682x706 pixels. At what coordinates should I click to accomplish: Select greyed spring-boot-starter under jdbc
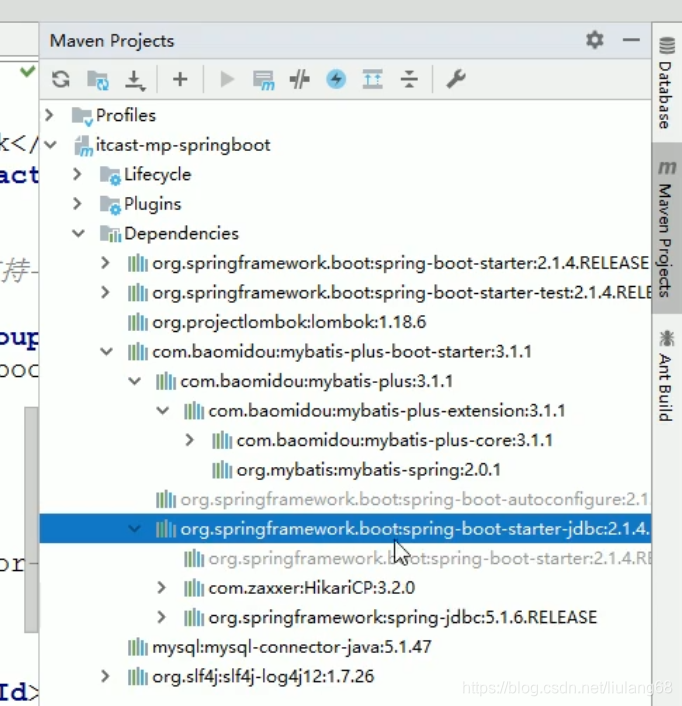pos(429,559)
